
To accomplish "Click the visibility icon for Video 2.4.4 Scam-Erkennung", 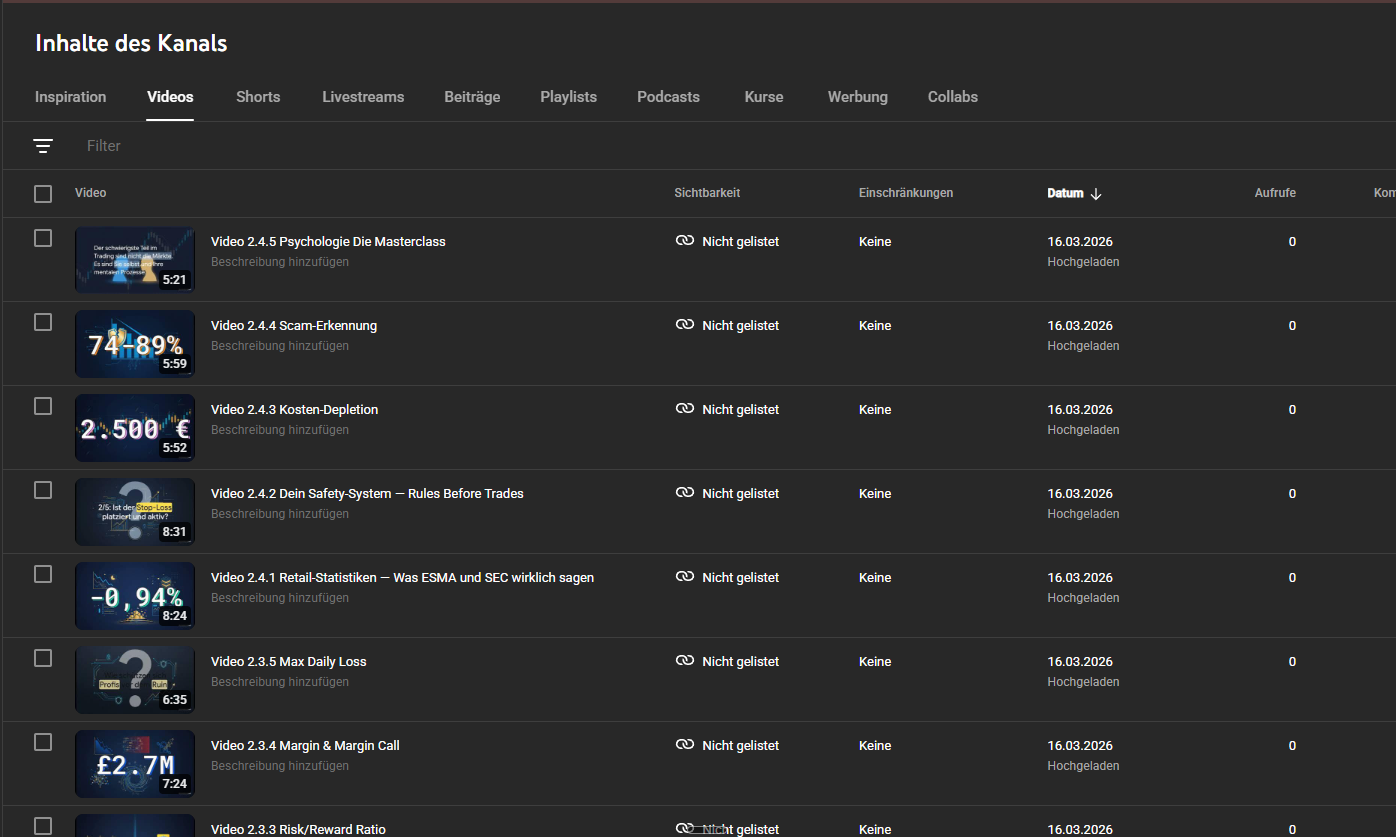I will coord(685,325).
